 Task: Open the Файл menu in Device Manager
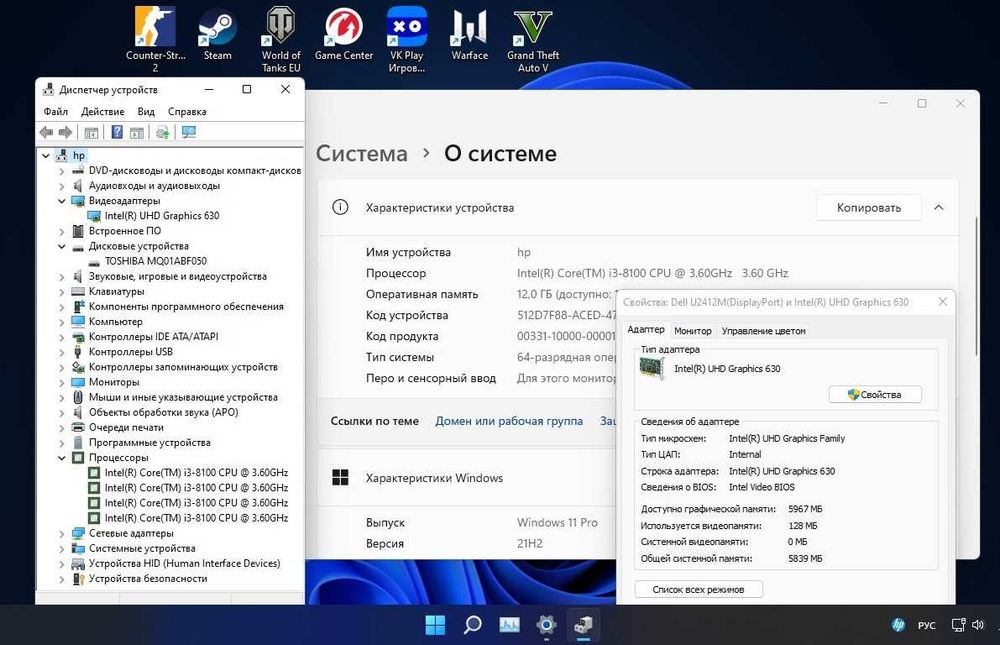55,111
